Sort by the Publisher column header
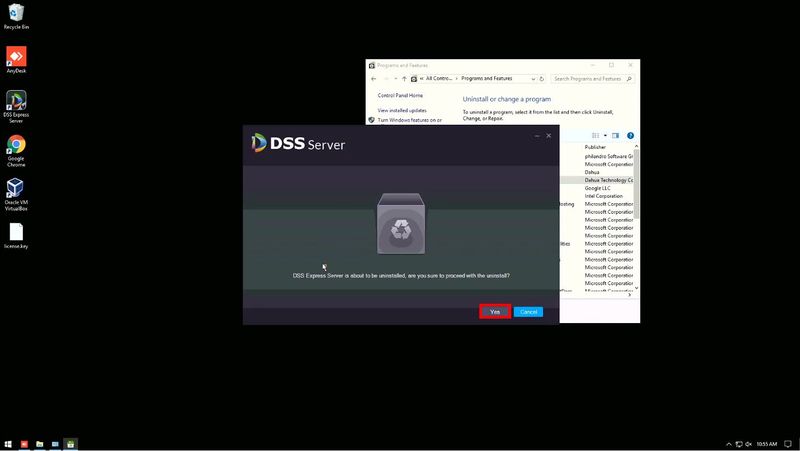 tap(595, 147)
